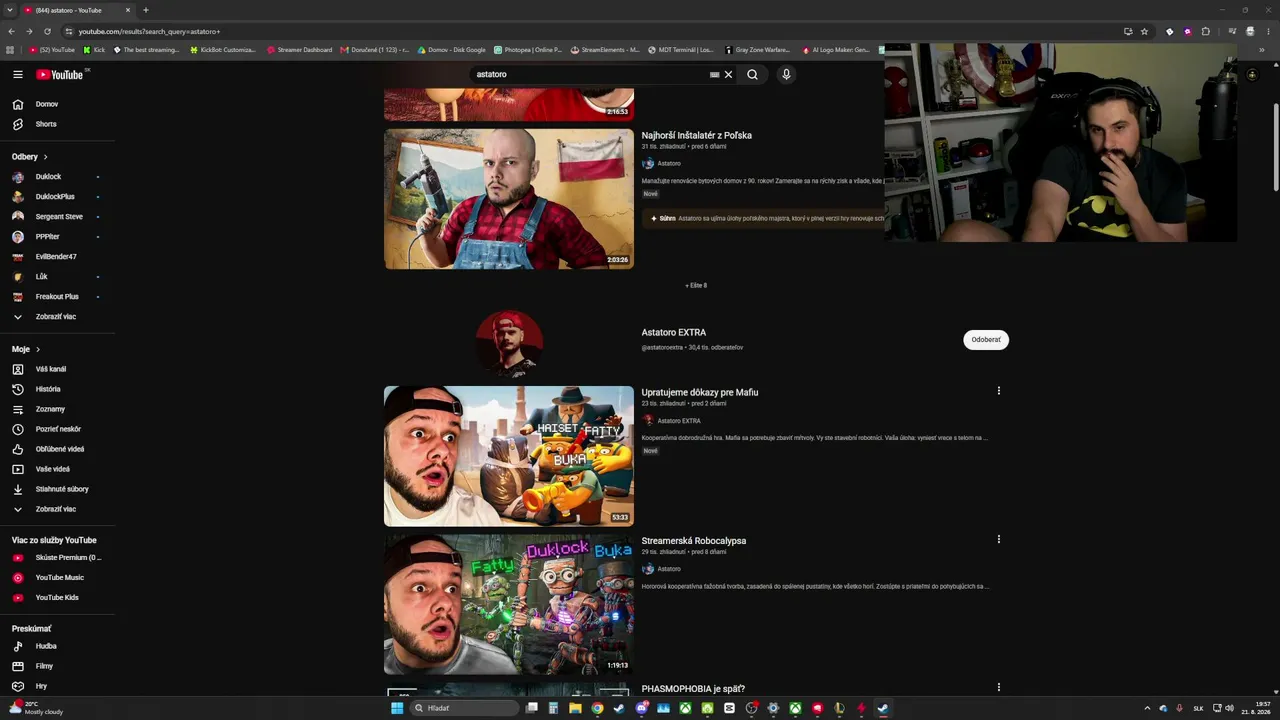Image resolution: width=1280 pixels, height=720 pixels.
Task: Subscribe to Astatoro EXTRA with Odoberať
Action: [986, 340]
